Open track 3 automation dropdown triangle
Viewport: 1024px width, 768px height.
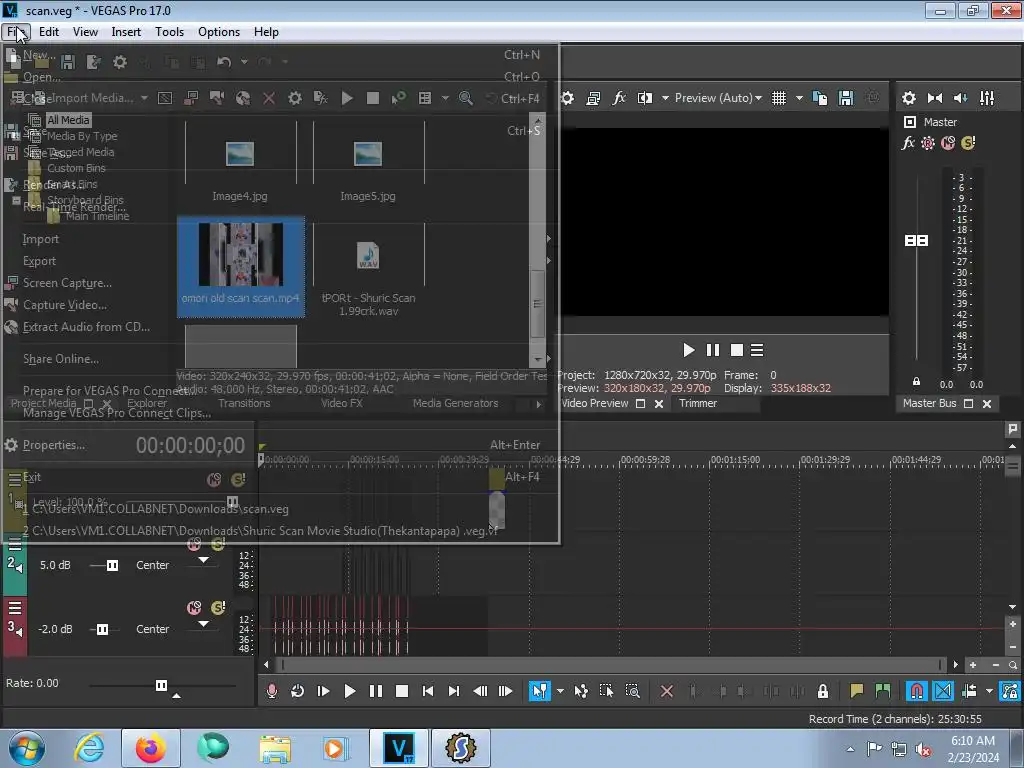tap(204, 624)
